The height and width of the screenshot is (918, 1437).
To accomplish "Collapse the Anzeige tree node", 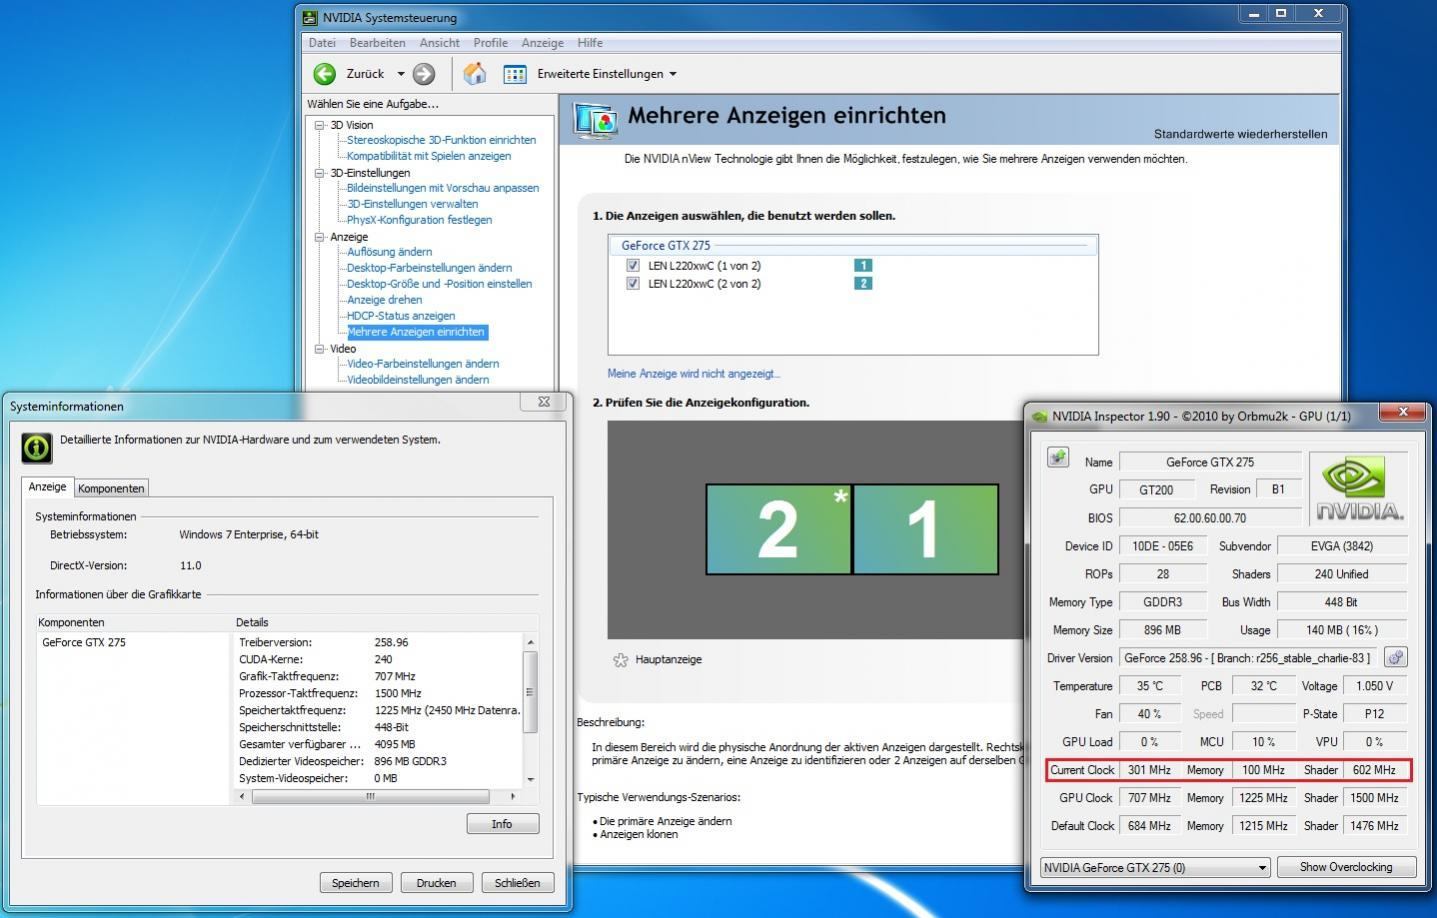I will (319, 237).
